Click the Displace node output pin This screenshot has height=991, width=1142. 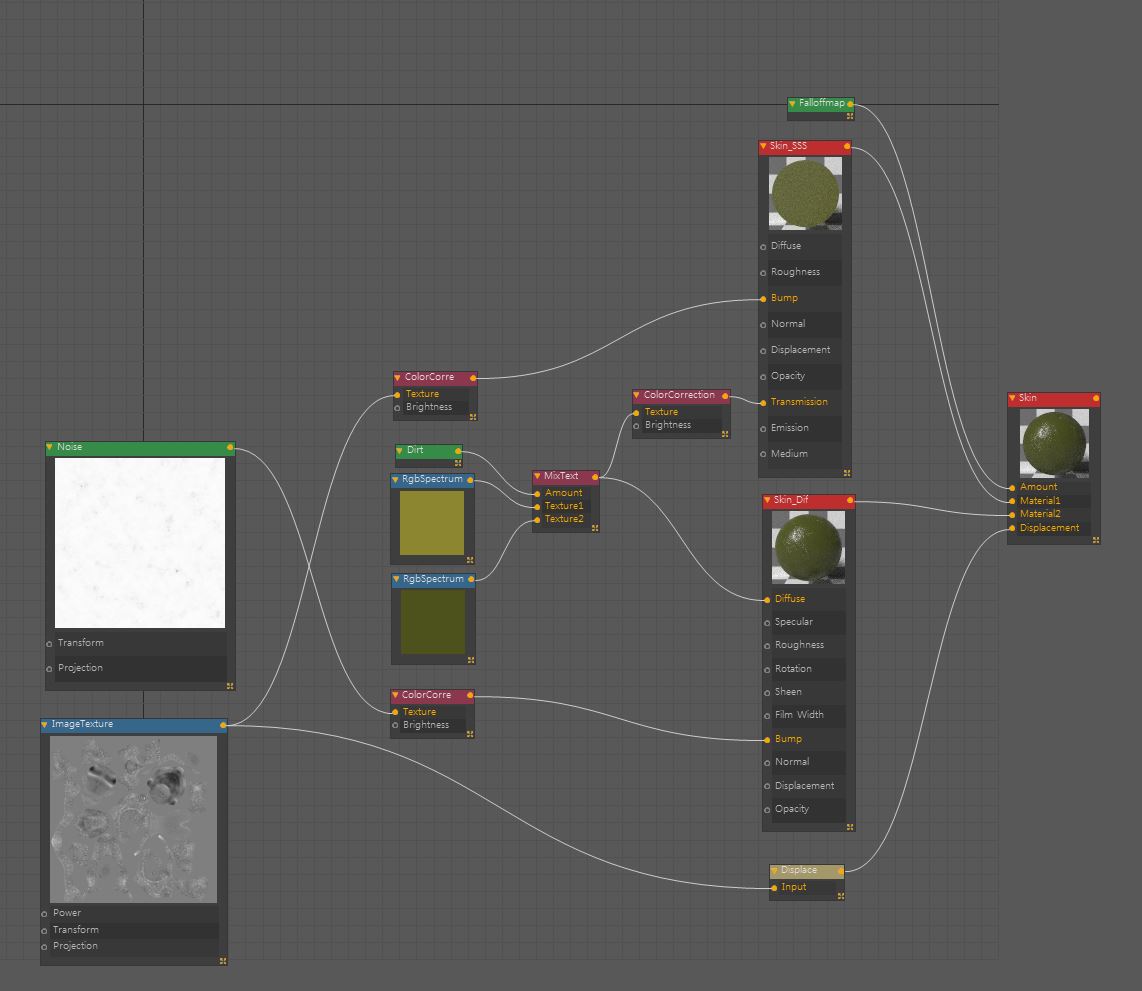coord(840,871)
